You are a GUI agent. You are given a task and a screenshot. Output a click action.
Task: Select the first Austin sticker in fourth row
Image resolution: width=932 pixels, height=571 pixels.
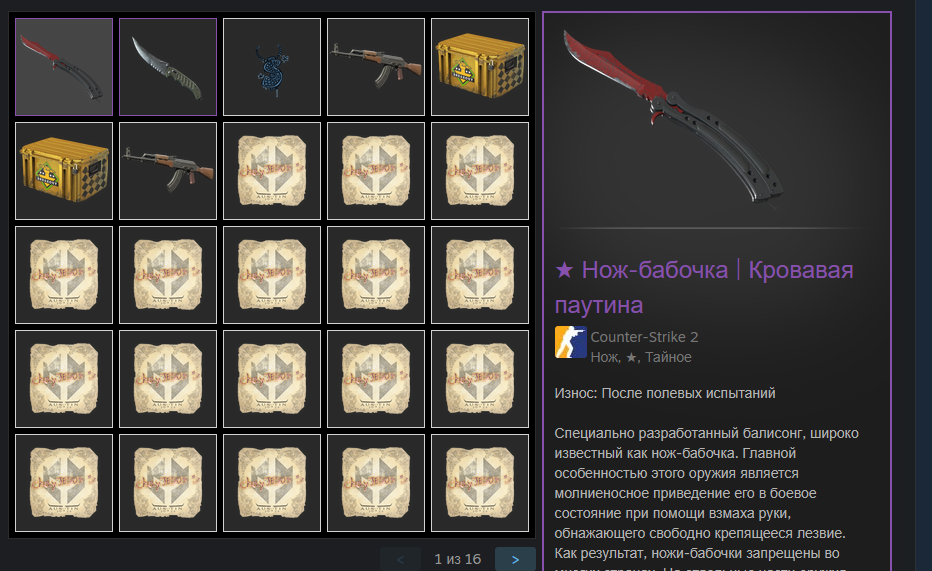(64, 379)
